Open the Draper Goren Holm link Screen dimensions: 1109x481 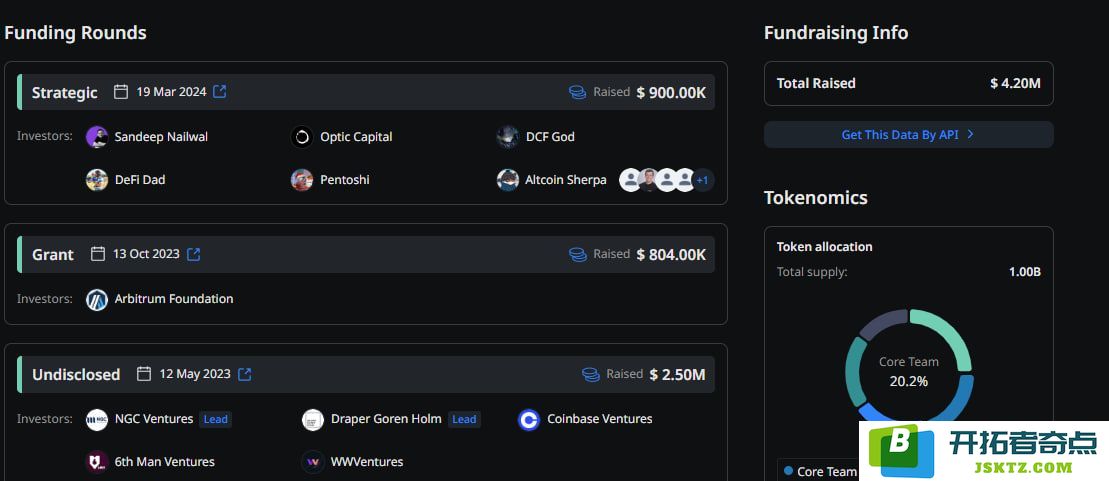coord(385,420)
